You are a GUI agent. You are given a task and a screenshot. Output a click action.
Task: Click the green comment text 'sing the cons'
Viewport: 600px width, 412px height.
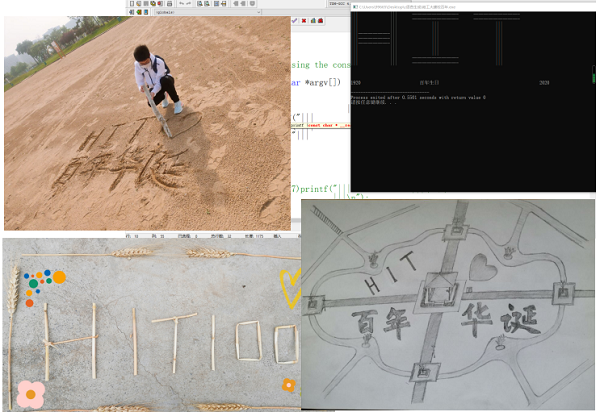point(321,65)
